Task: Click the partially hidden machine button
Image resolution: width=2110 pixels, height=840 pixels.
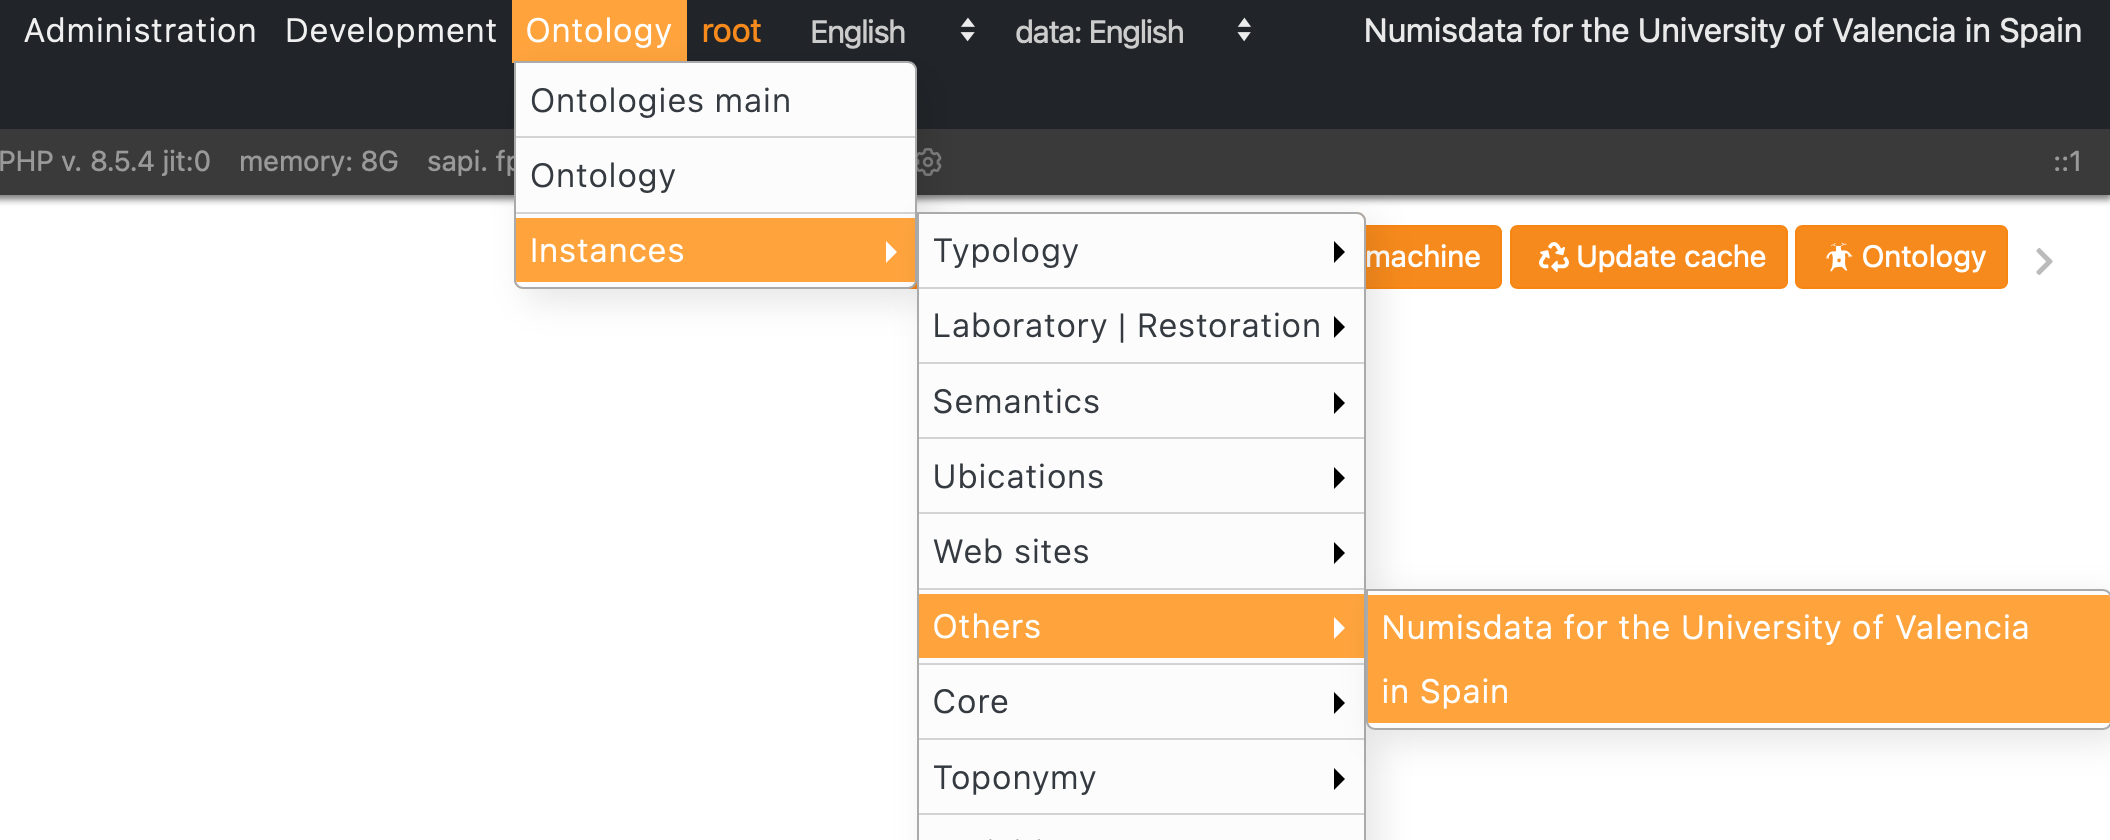Action: (x=1432, y=257)
